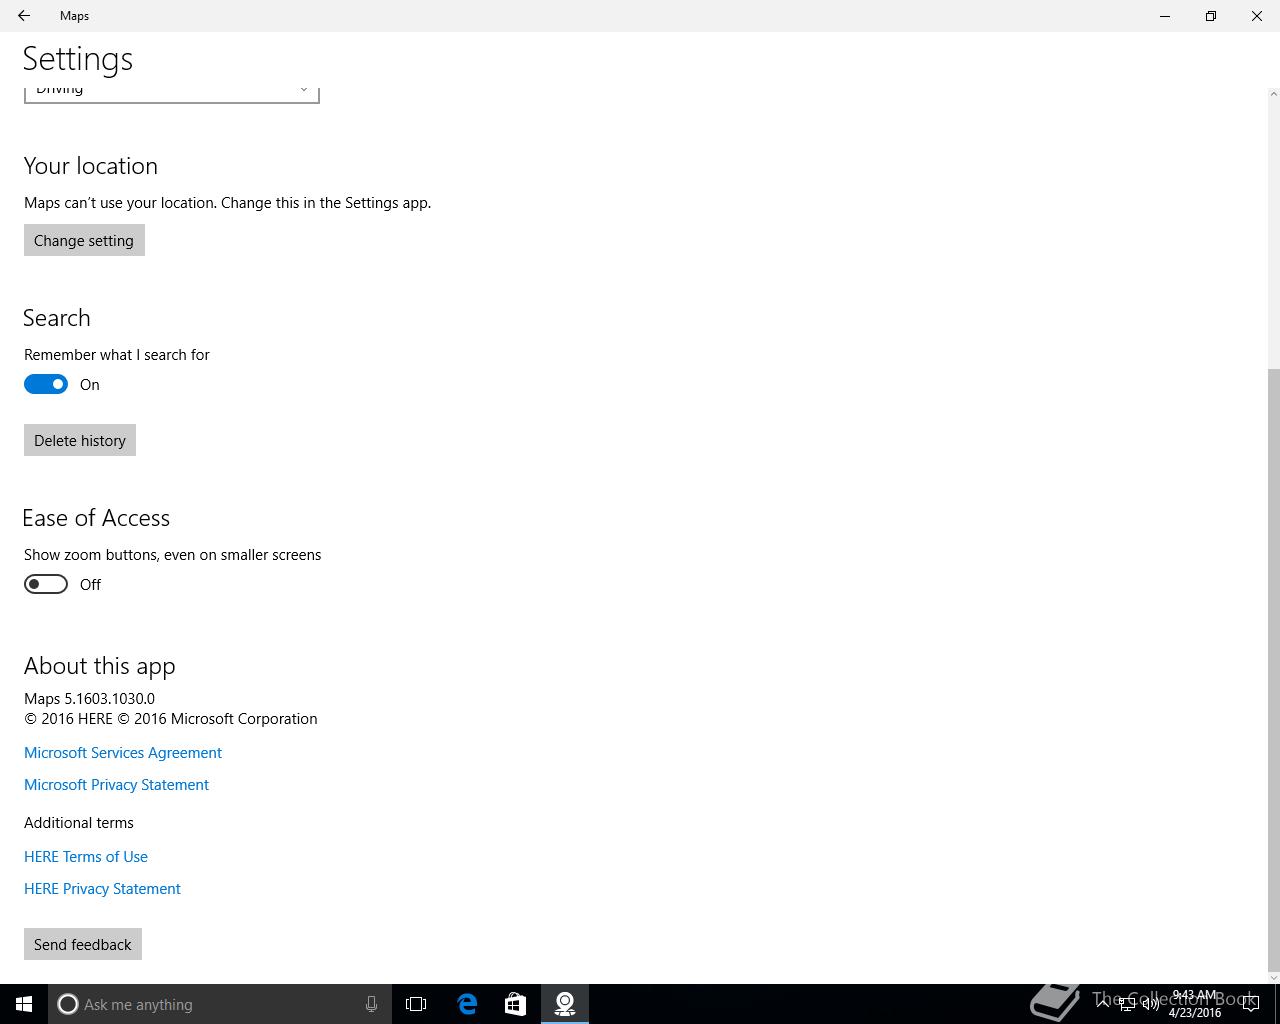1280x1024 pixels.
Task: Click the Your location heading
Action: pos(91,166)
